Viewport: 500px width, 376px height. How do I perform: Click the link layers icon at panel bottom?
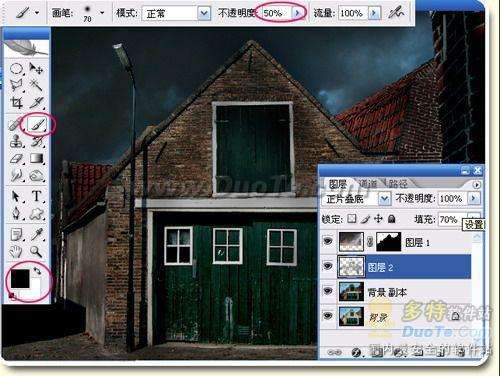[335, 352]
